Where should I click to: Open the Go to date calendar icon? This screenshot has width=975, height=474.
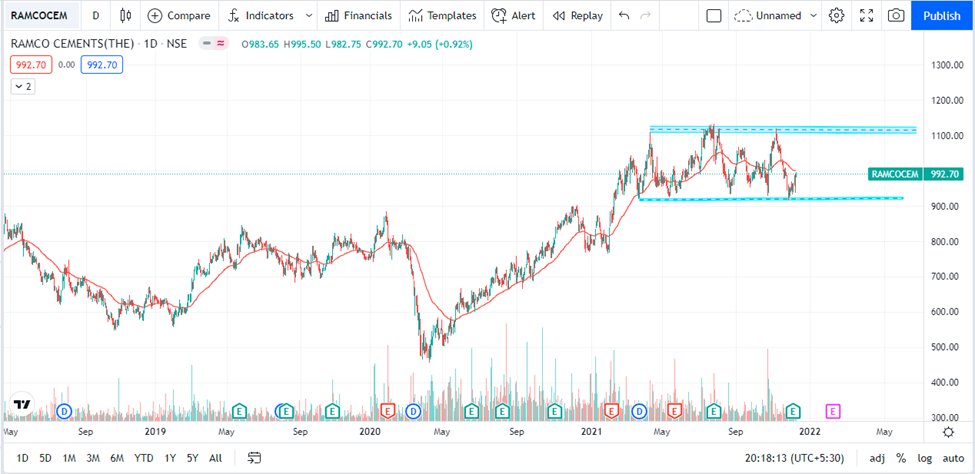click(254, 458)
